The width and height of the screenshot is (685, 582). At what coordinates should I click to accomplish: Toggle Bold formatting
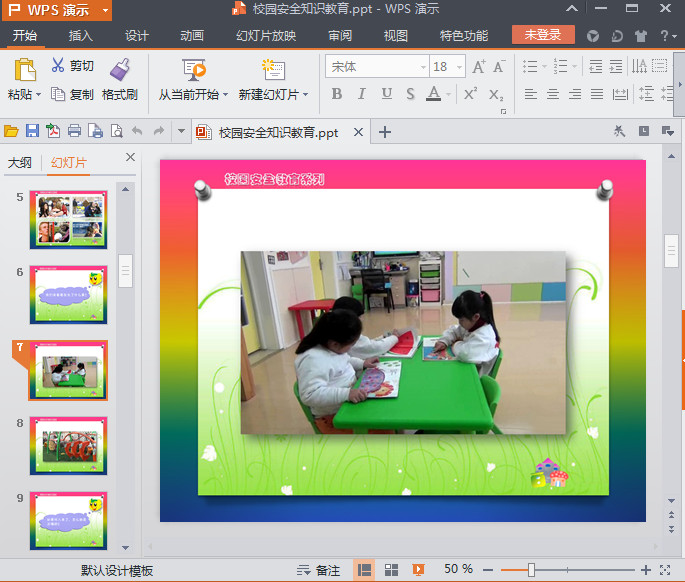tap(336, 94)
